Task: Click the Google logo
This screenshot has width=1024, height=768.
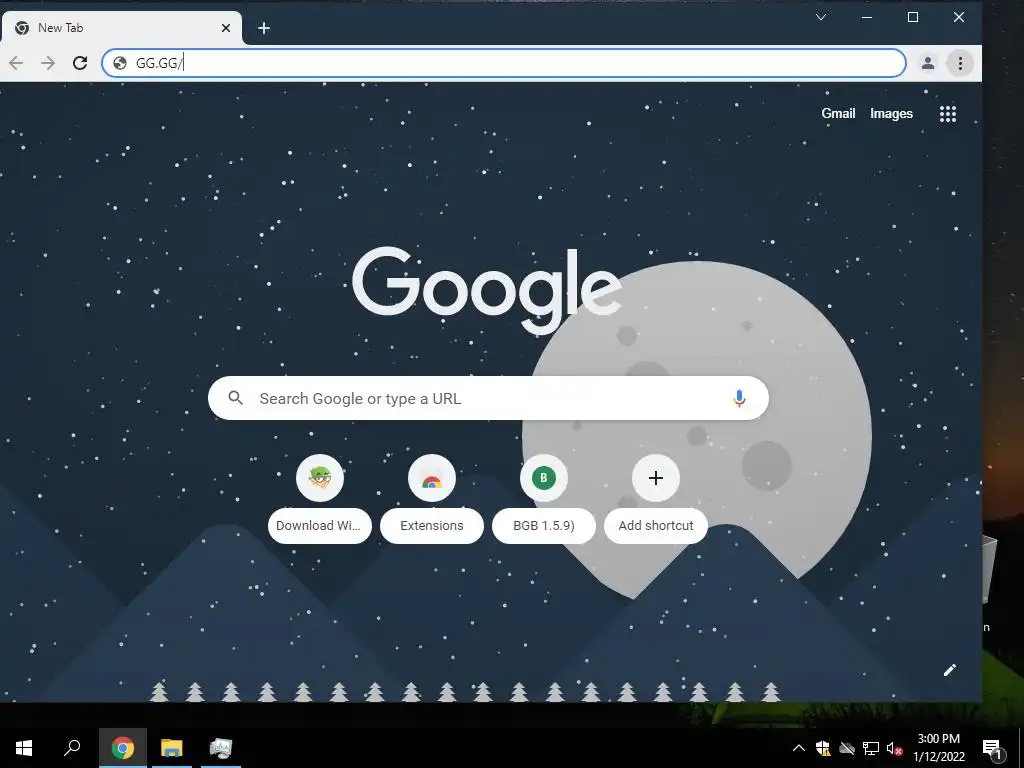Action: point(487,289)
